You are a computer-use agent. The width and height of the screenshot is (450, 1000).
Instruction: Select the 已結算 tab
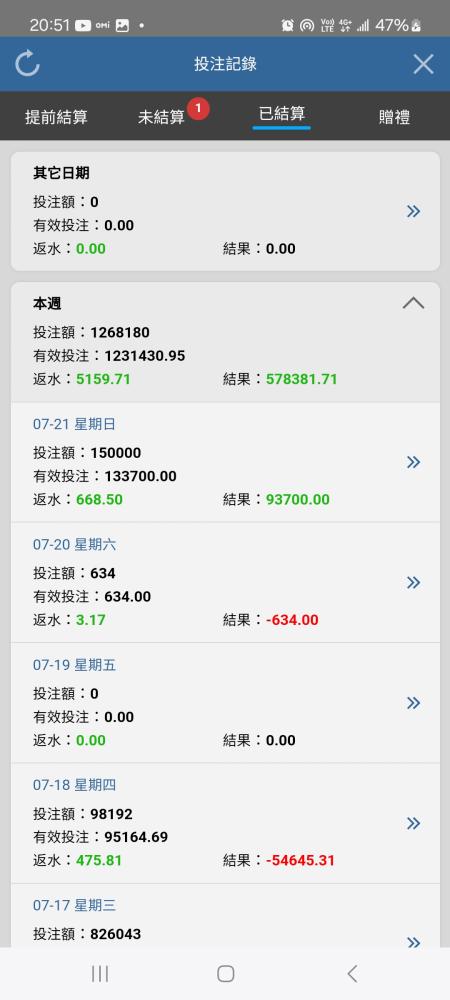click(282, 114)
